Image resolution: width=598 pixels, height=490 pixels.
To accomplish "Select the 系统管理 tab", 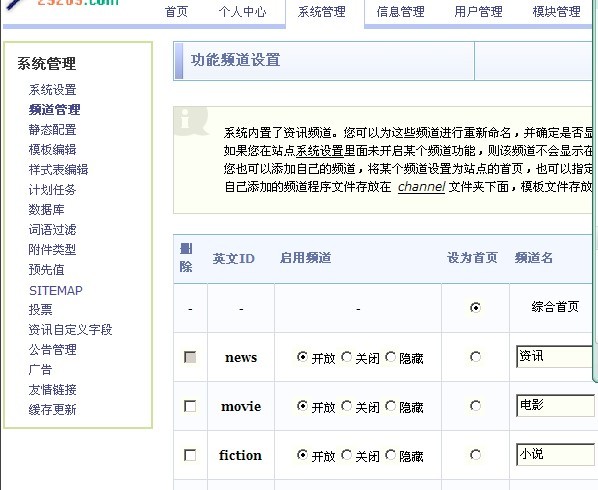I will pos(322,11).
